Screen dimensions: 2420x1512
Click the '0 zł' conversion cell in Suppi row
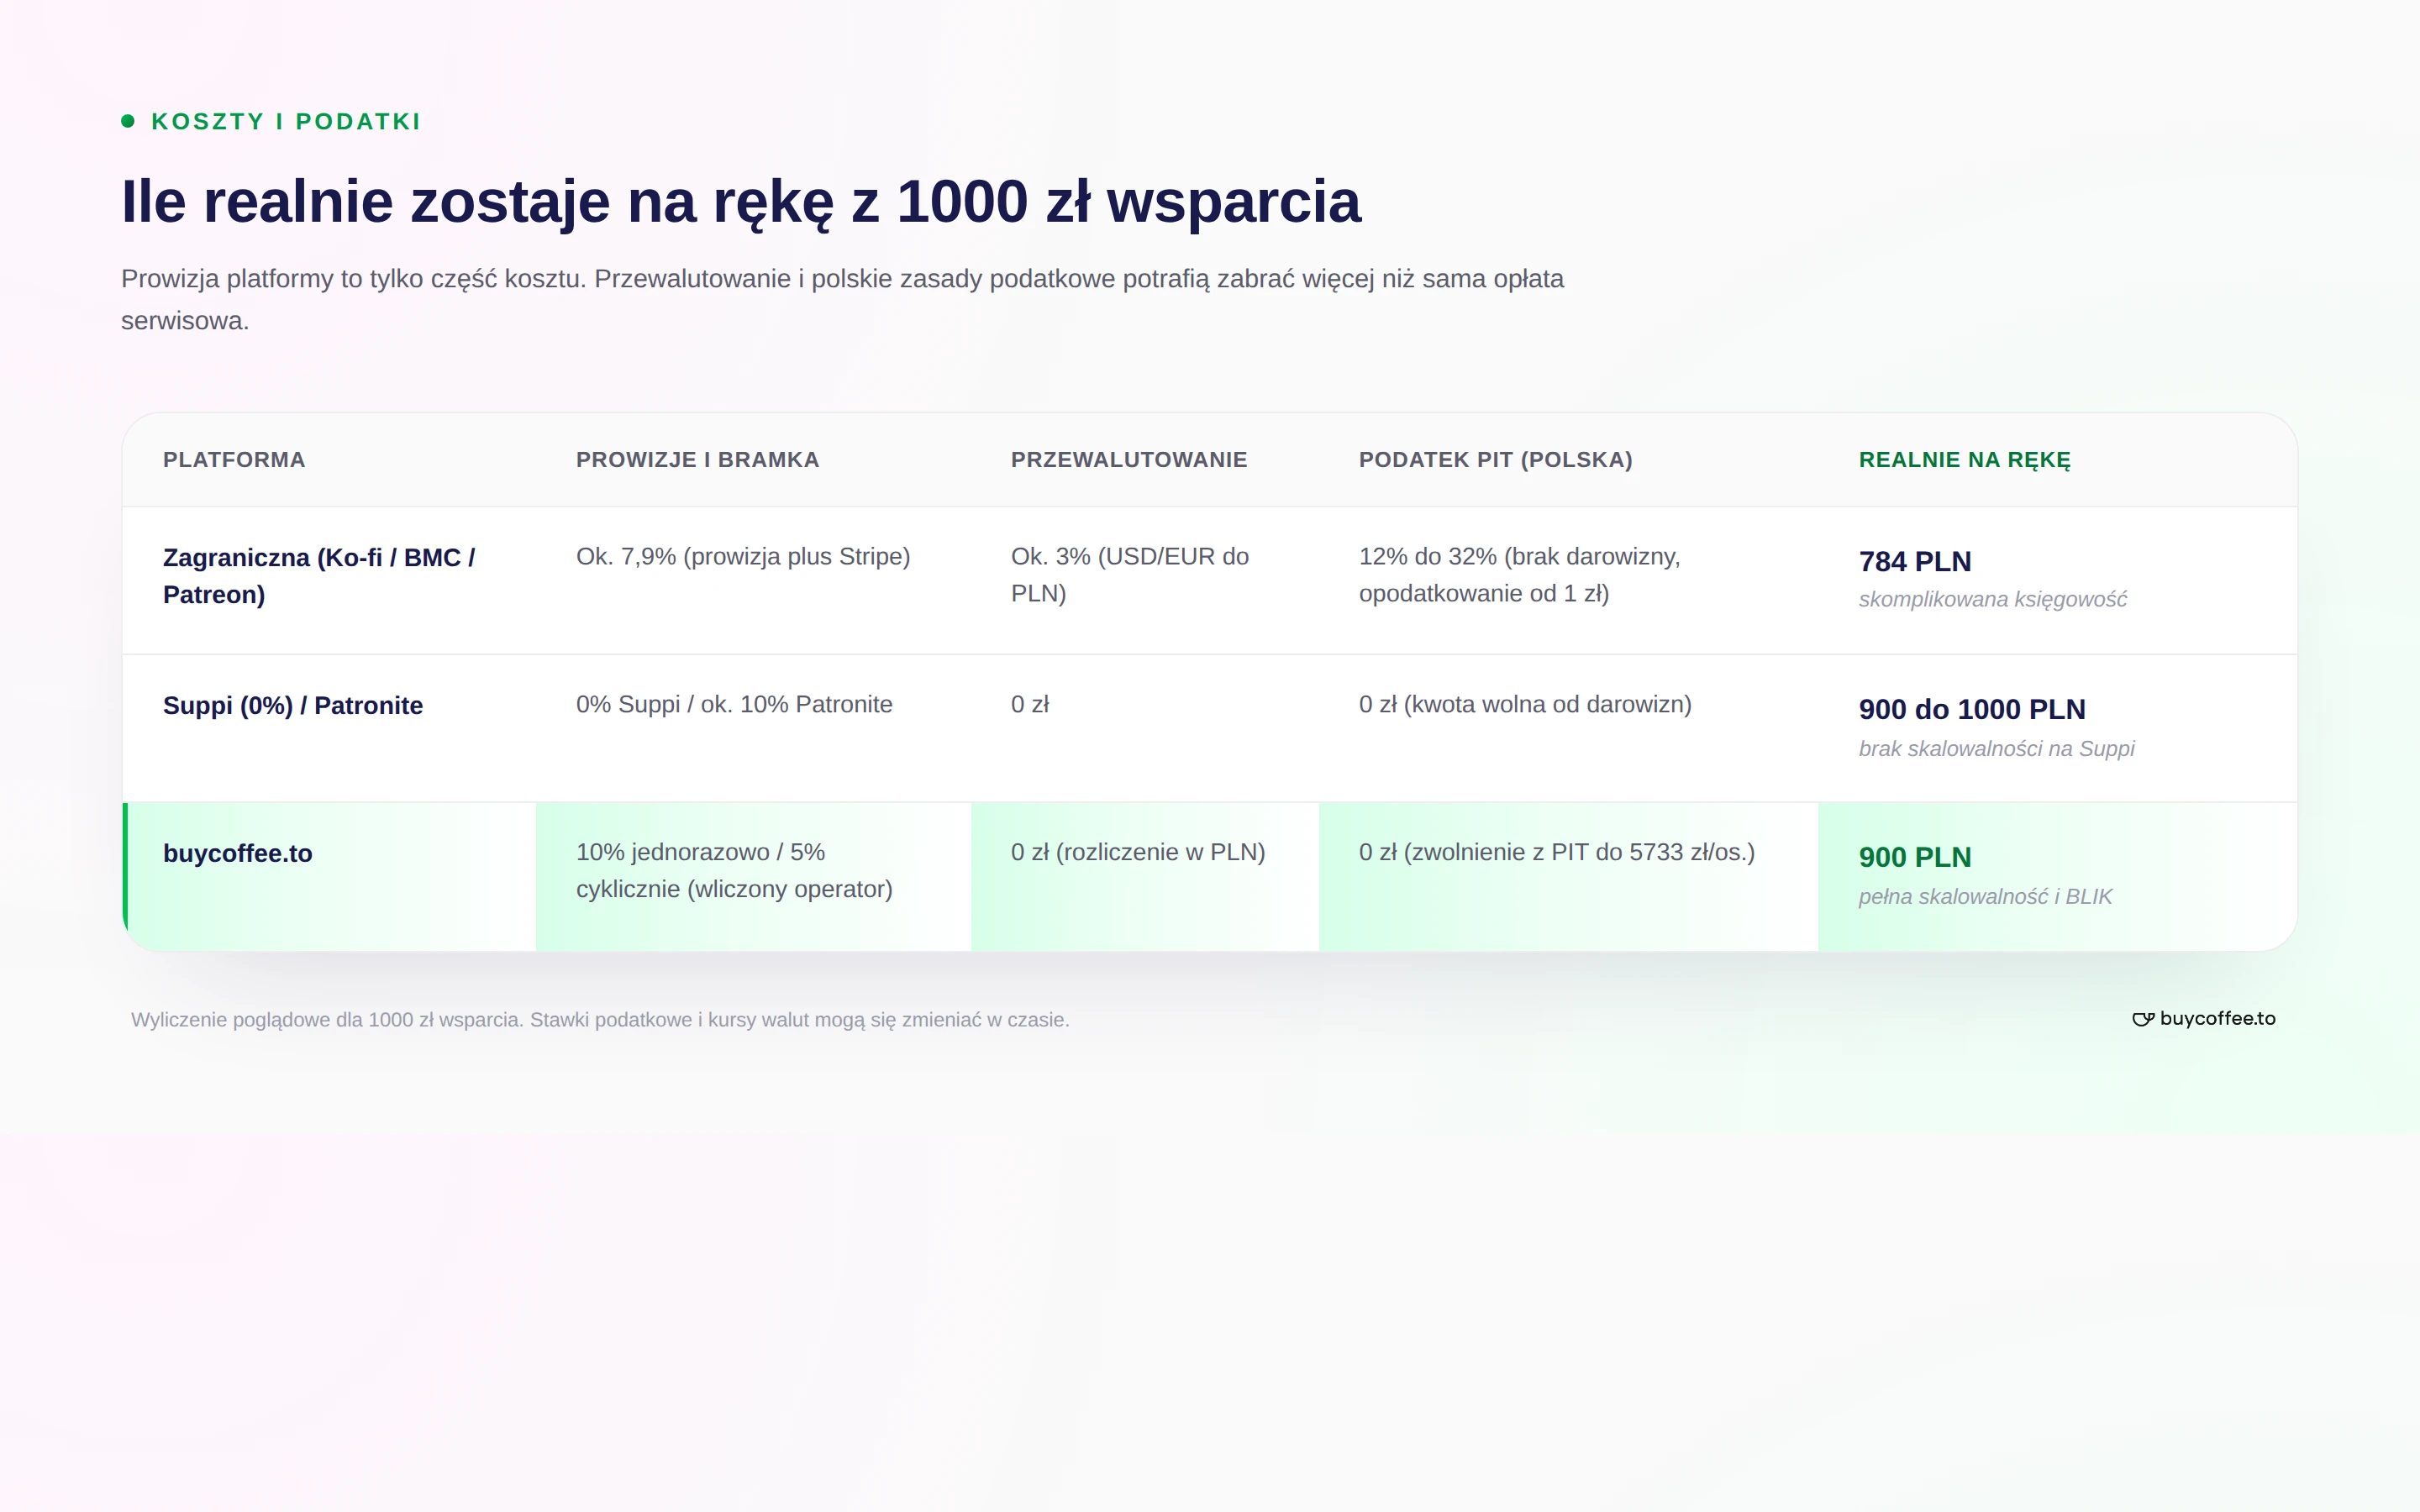click(1030, 705)
